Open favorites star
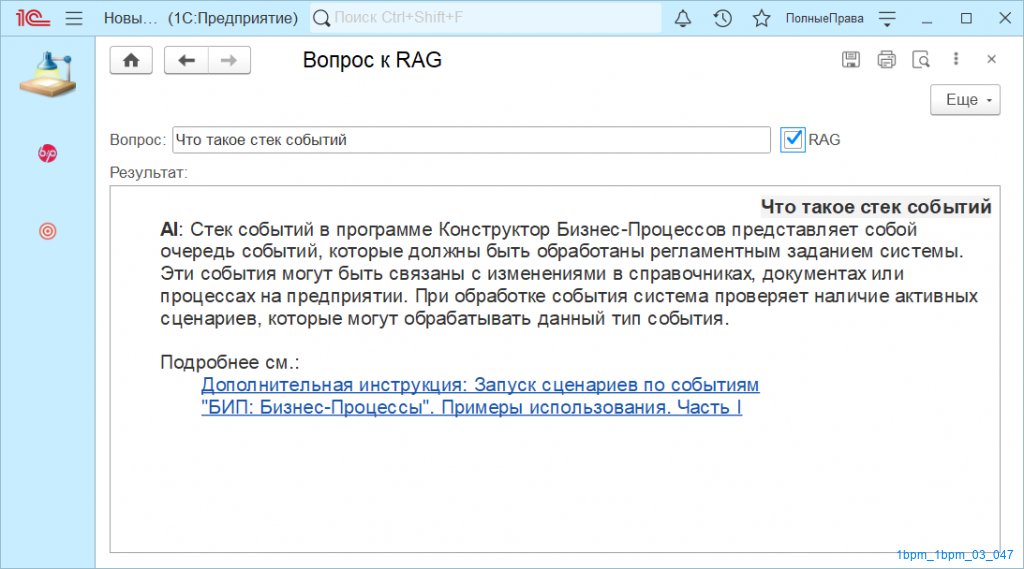 [761, 19]
